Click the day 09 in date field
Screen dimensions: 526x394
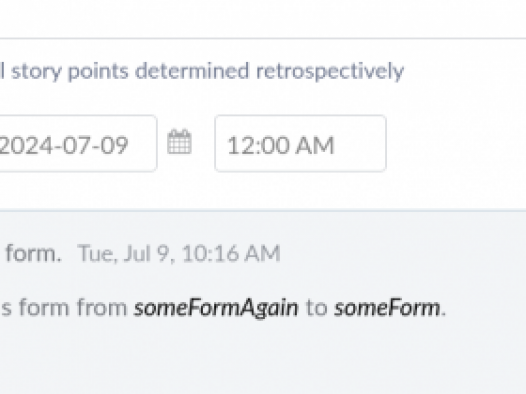point(114,146)
